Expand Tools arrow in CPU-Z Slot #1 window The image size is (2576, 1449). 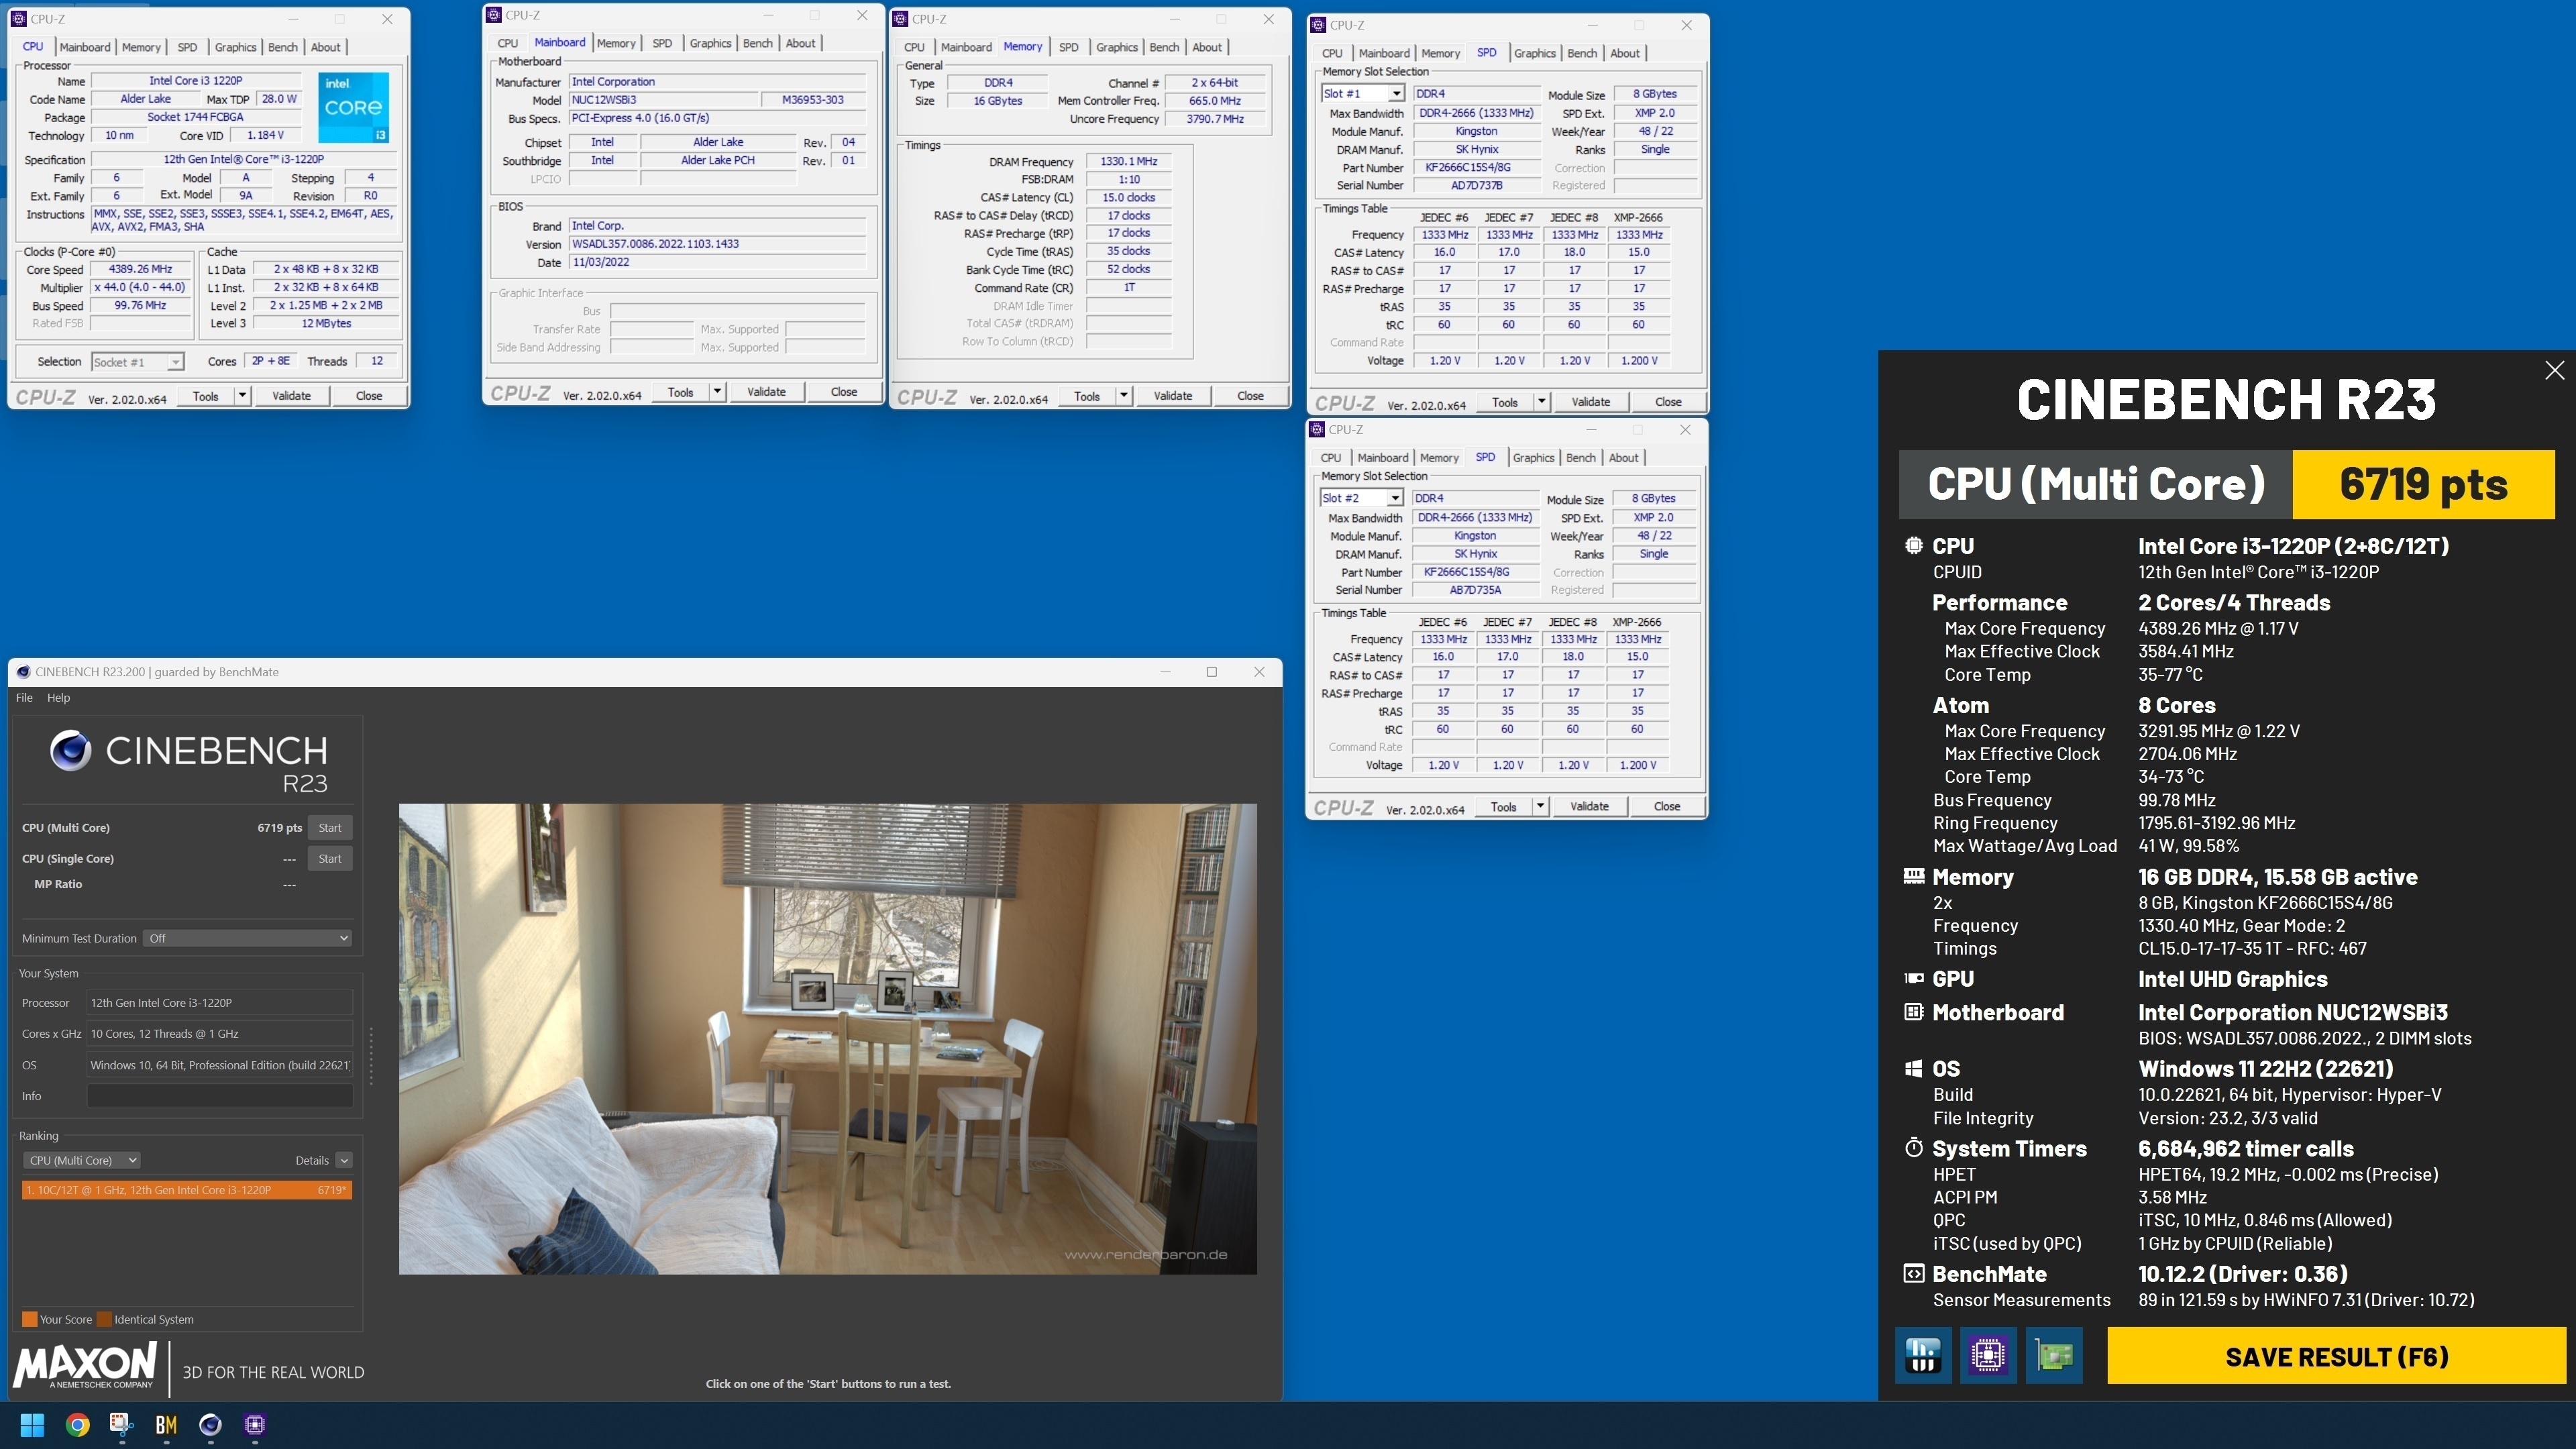[x=1541, y=402]
